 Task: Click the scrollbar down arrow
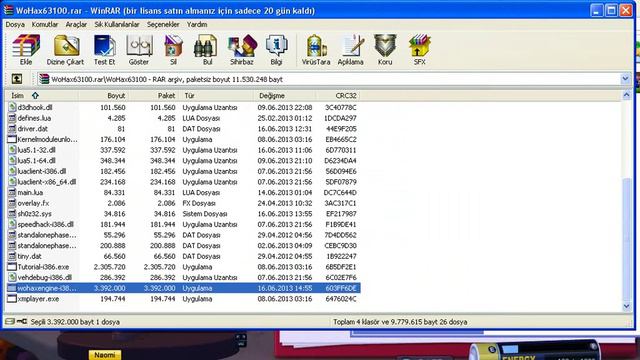(627, 307)
